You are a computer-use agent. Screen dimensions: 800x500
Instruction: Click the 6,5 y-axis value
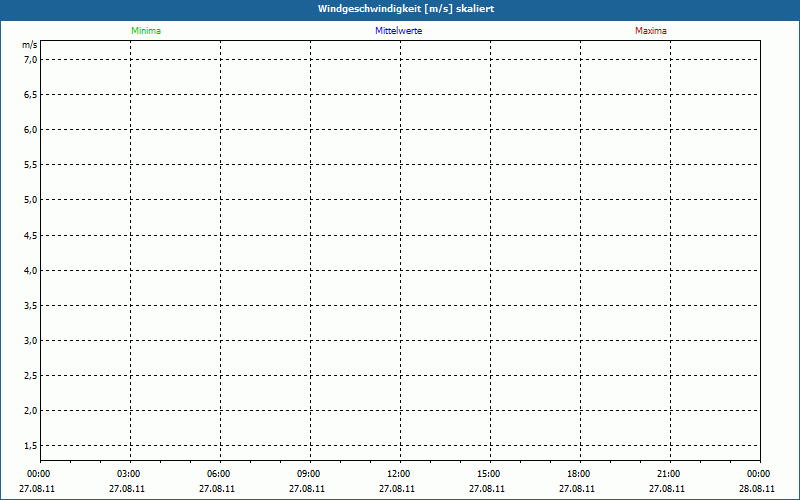pyautogui.click(x=31, y=95)
